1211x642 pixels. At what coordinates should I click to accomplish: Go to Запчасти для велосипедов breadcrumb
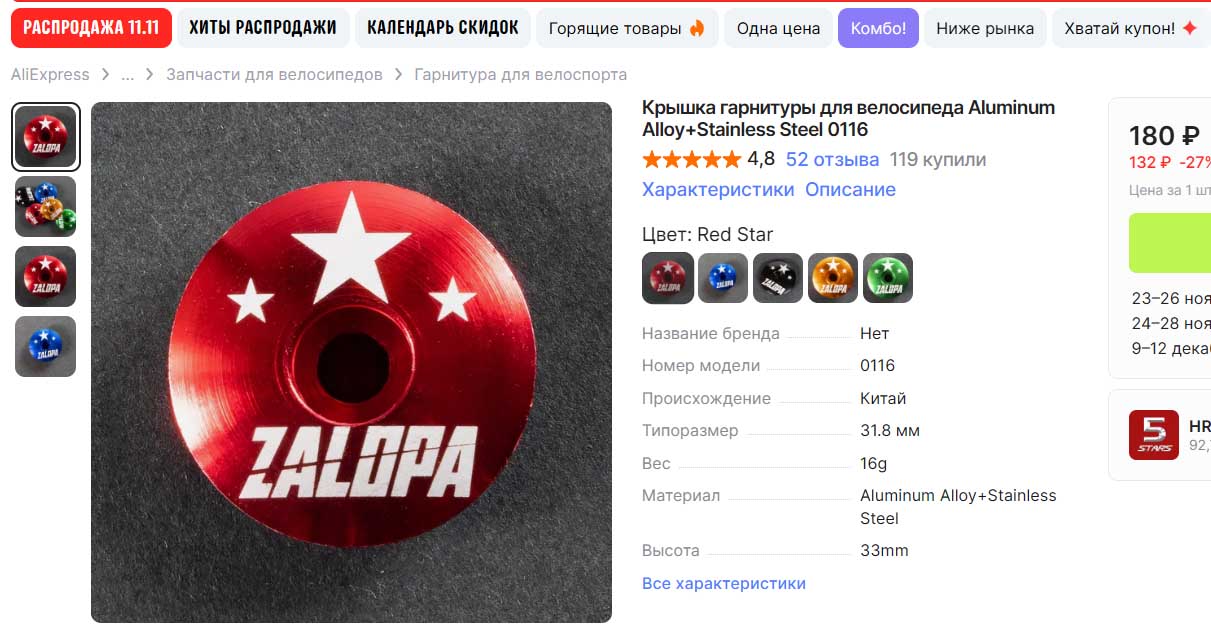coord(274,74)
